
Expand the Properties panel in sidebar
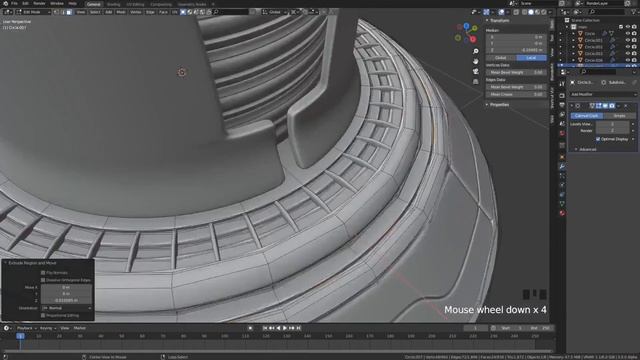click(499, 105)
